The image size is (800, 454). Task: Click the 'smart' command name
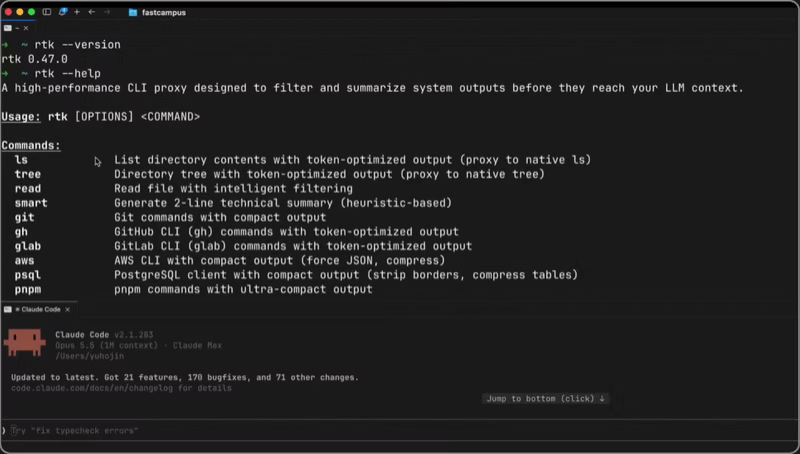pos(31,203)
